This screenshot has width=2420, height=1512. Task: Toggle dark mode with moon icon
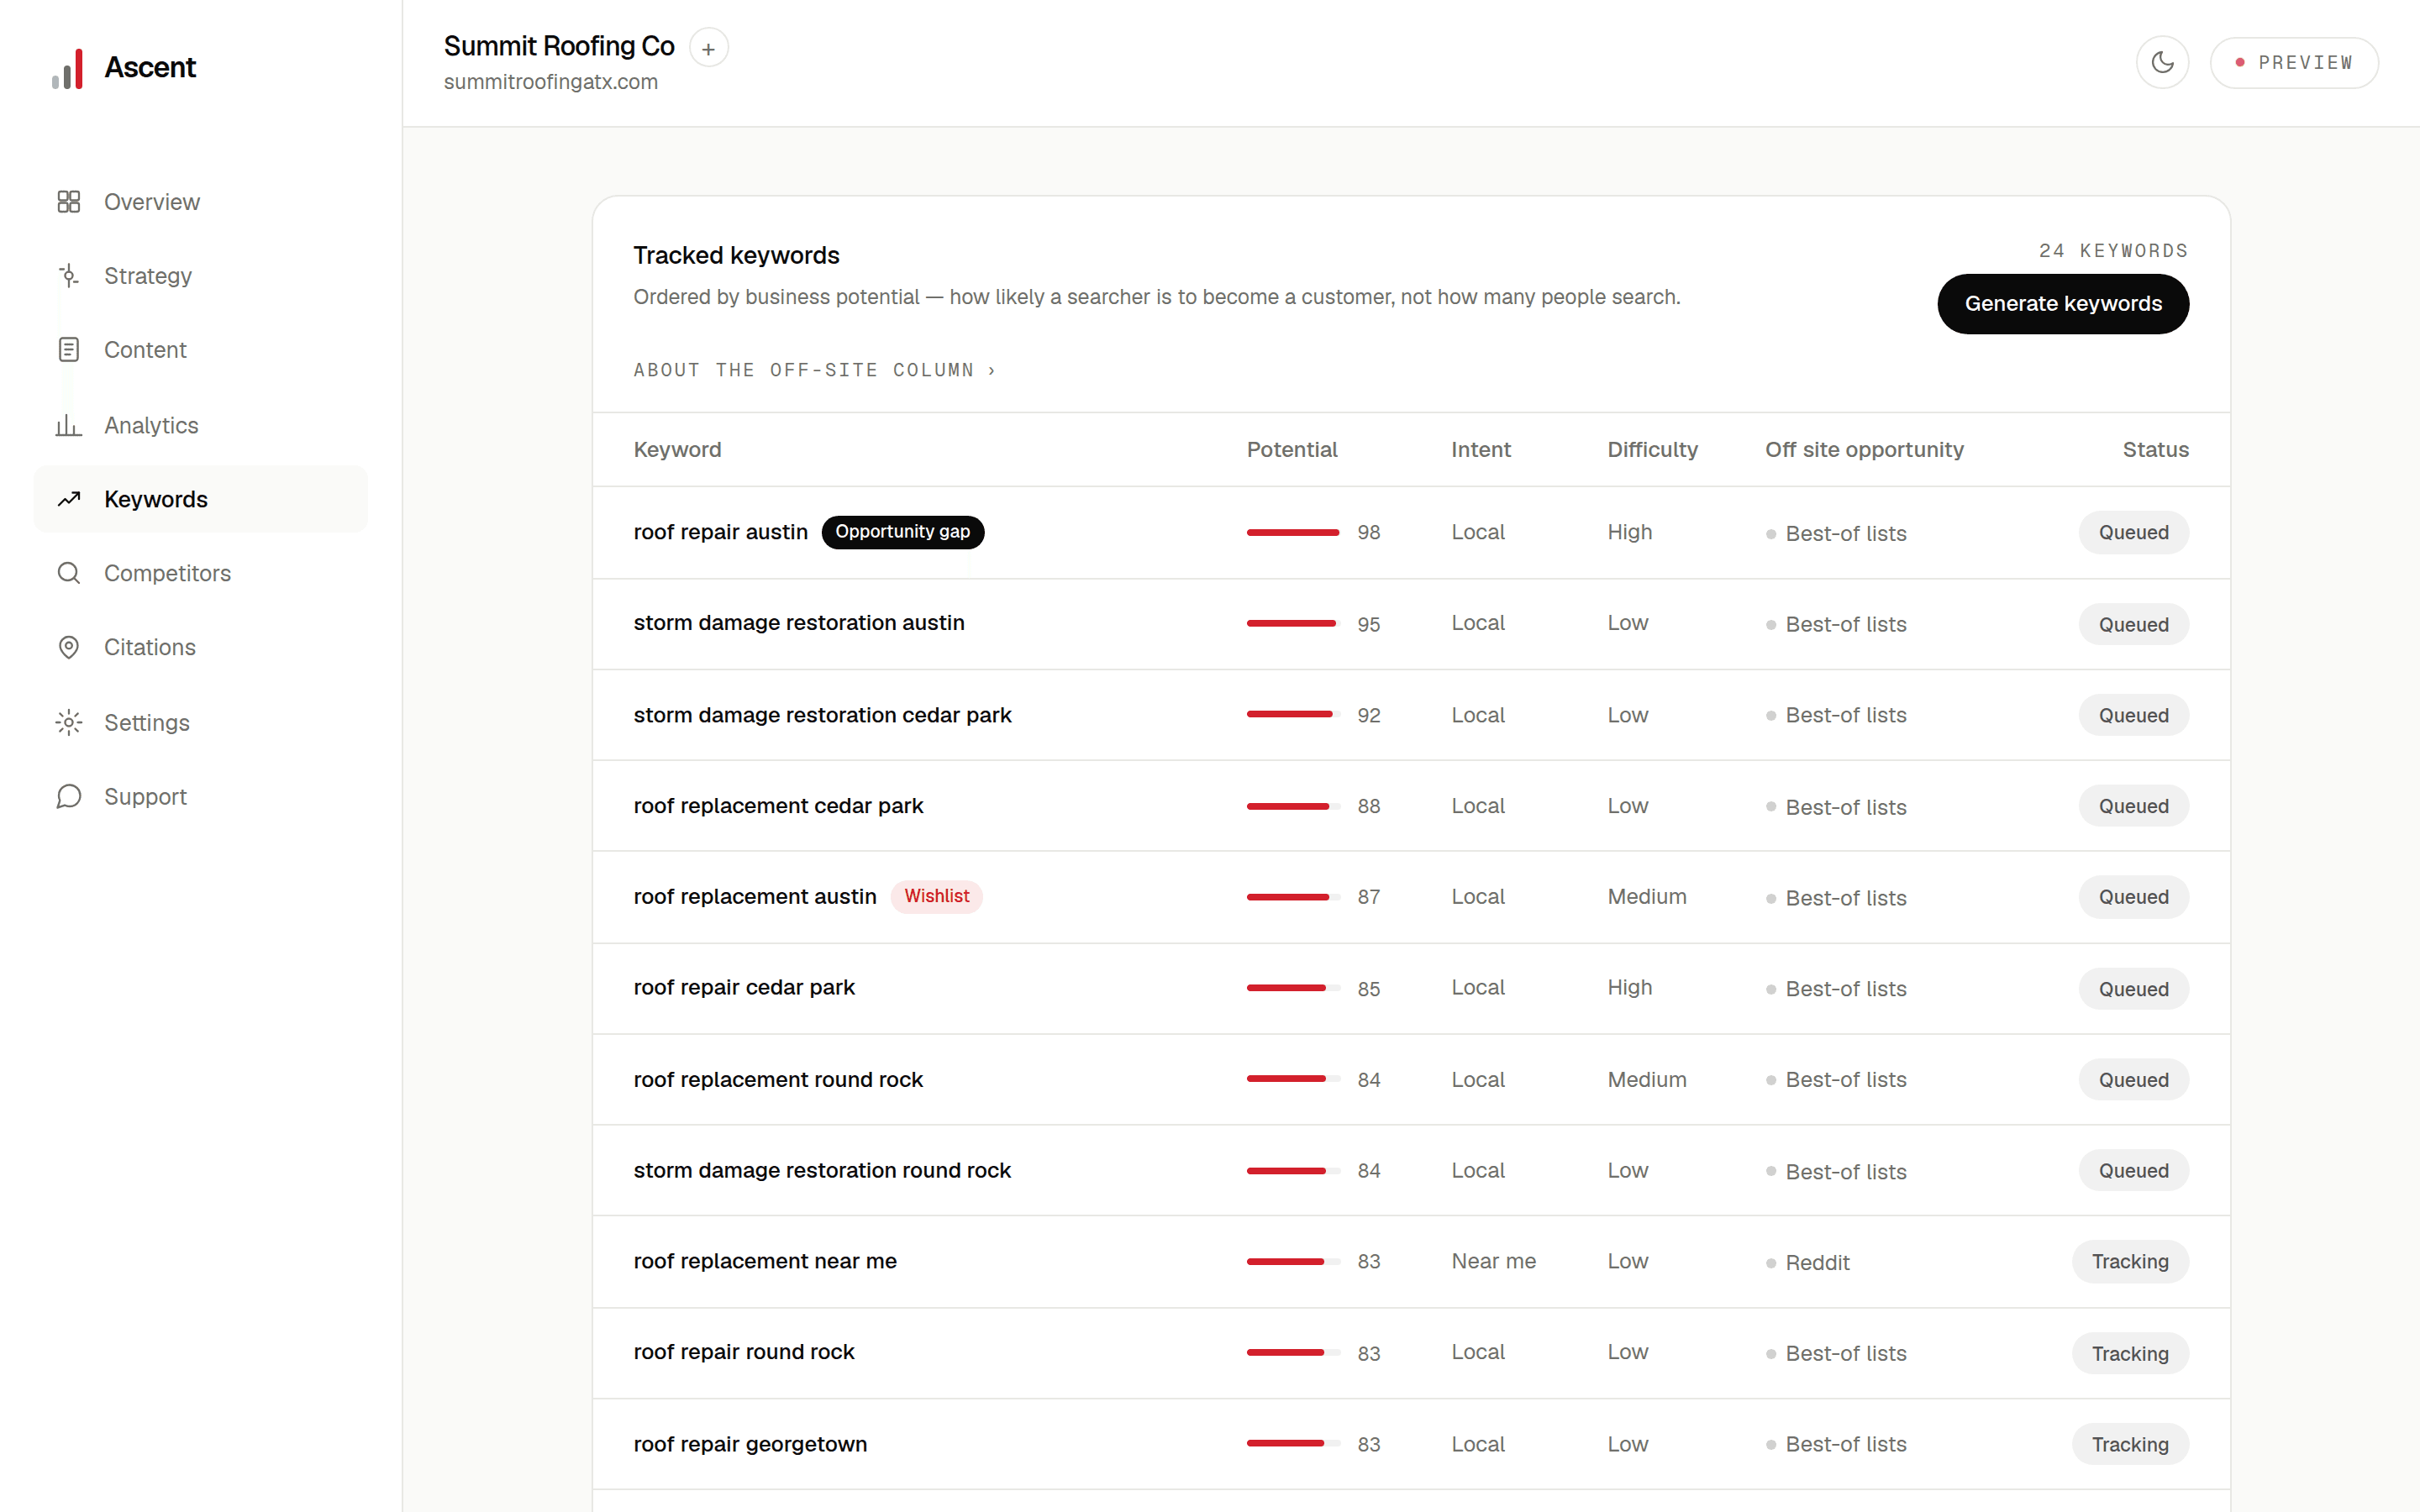[x=2162, y=63]
